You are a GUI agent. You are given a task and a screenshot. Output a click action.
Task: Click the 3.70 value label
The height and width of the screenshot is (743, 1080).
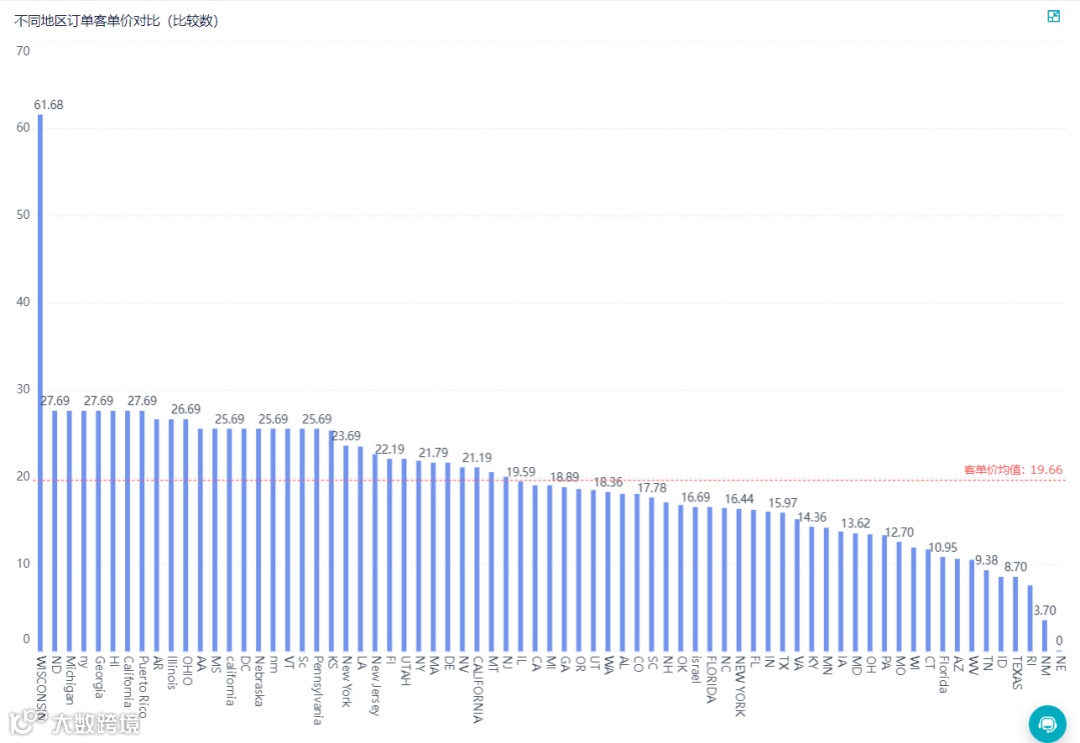coord(1045,610)
